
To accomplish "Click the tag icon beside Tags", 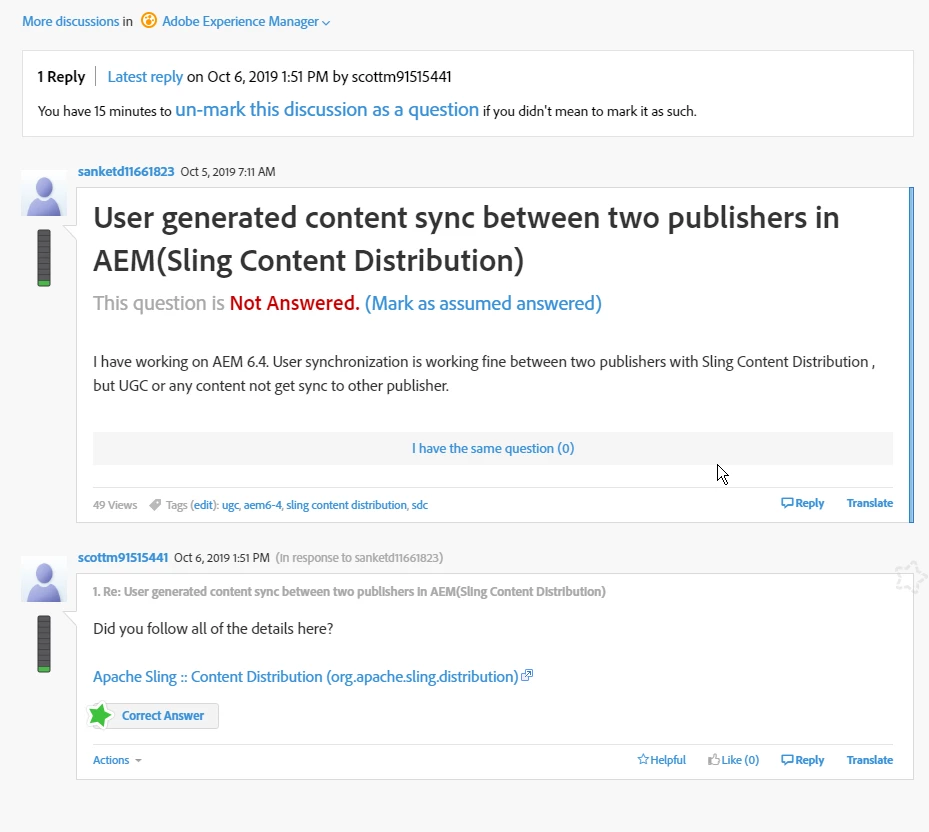I will click(x=155, y=505).
